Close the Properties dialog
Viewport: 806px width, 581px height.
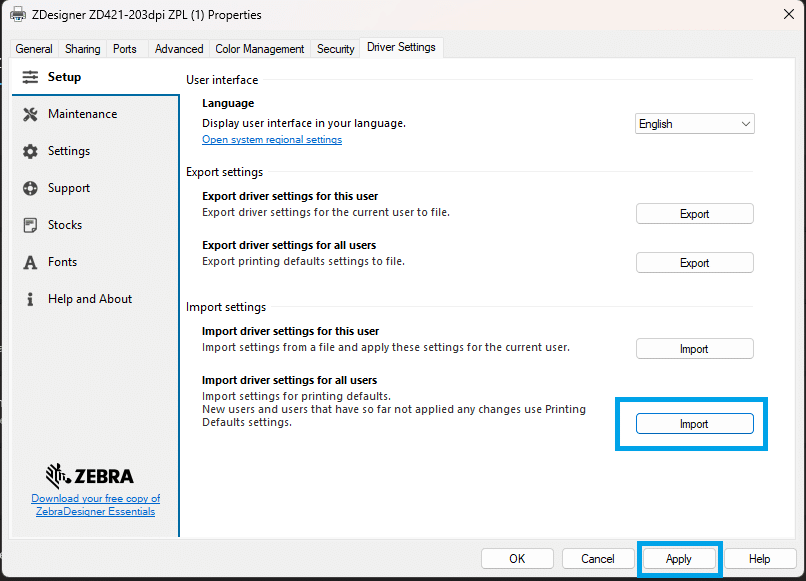[x=789, y=14]
